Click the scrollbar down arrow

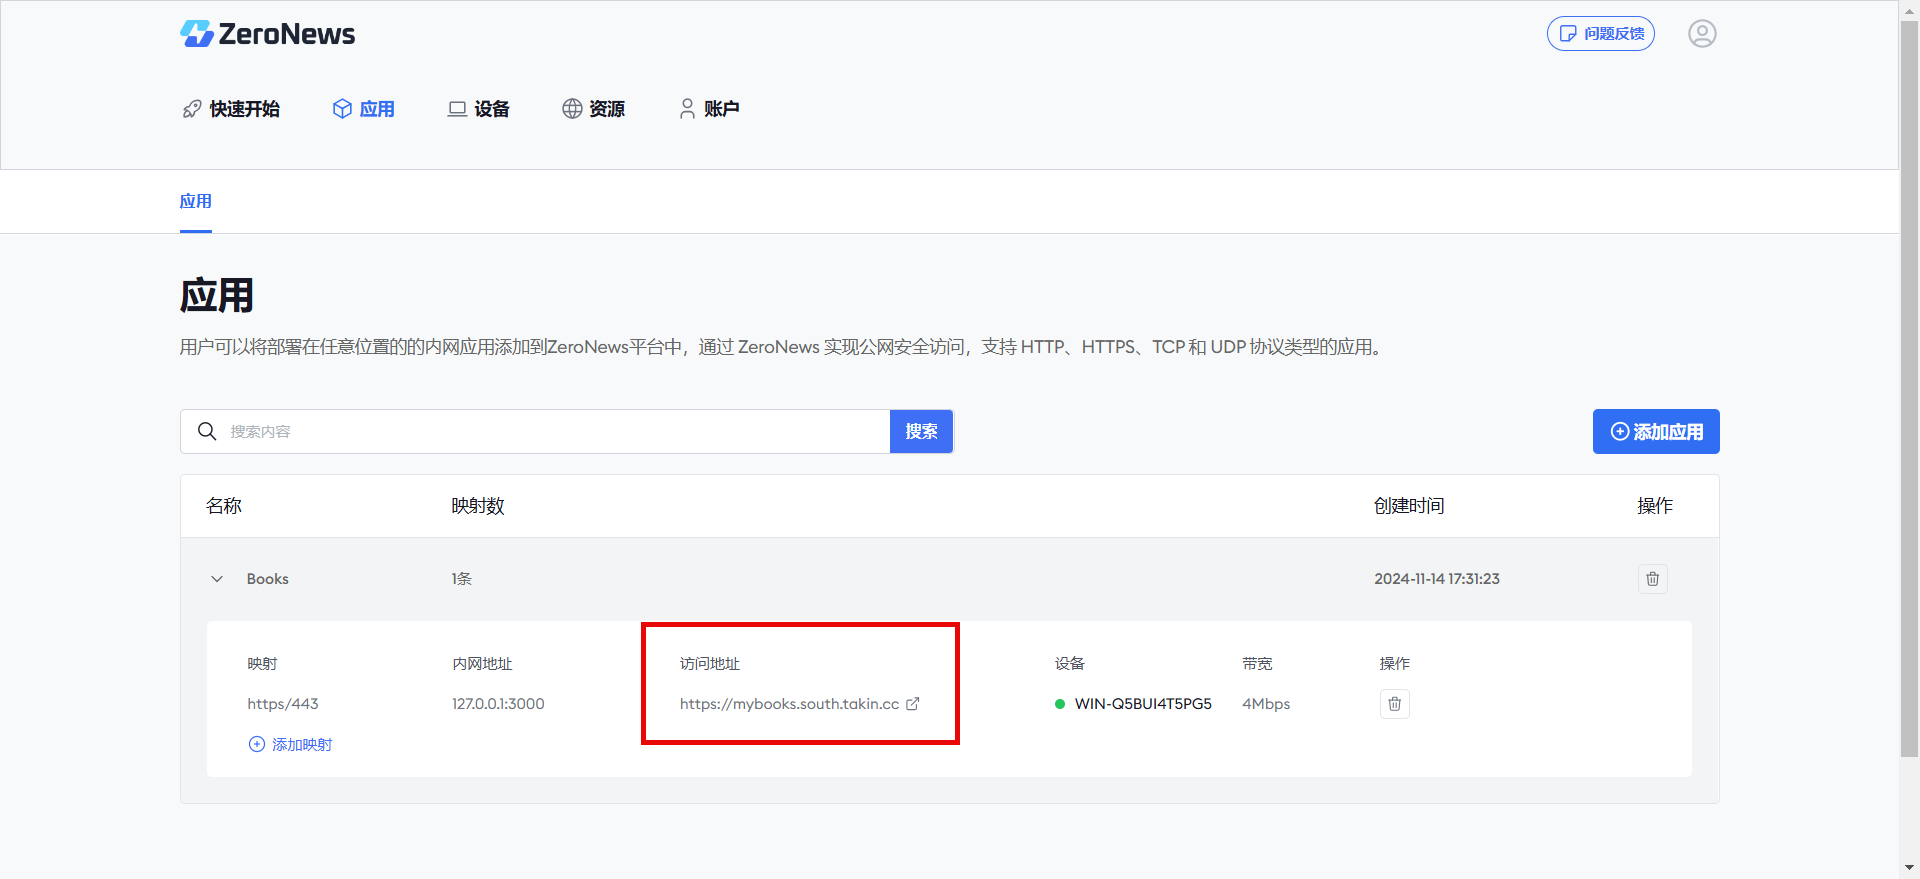tap(1910, 869)
